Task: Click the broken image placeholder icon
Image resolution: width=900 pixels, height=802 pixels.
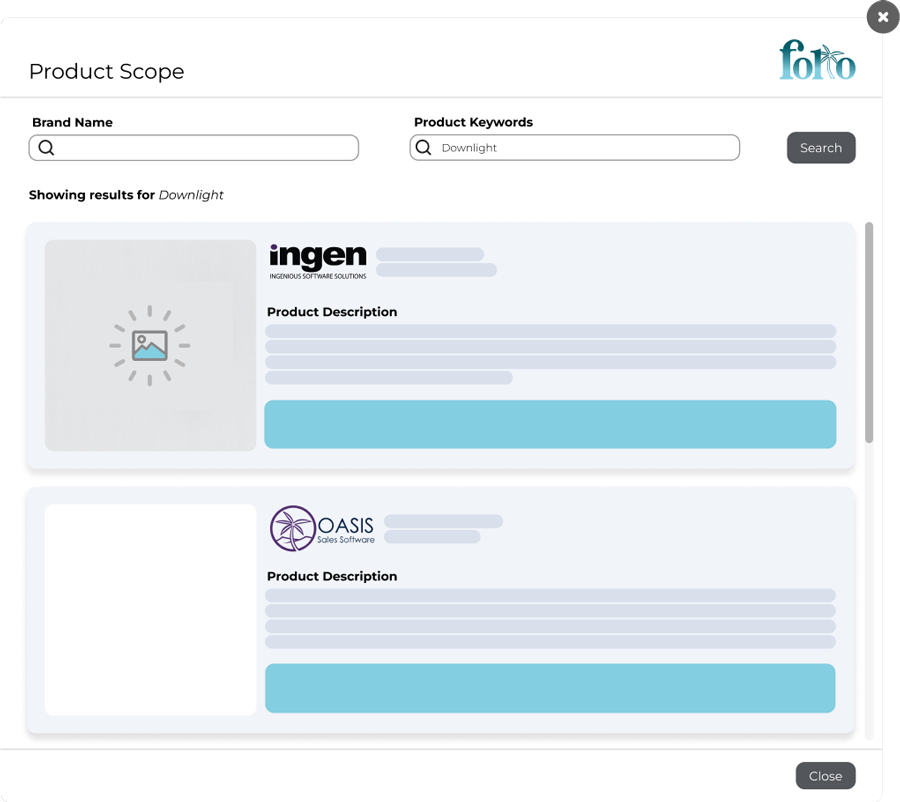Action: click(x=150, y=345)
